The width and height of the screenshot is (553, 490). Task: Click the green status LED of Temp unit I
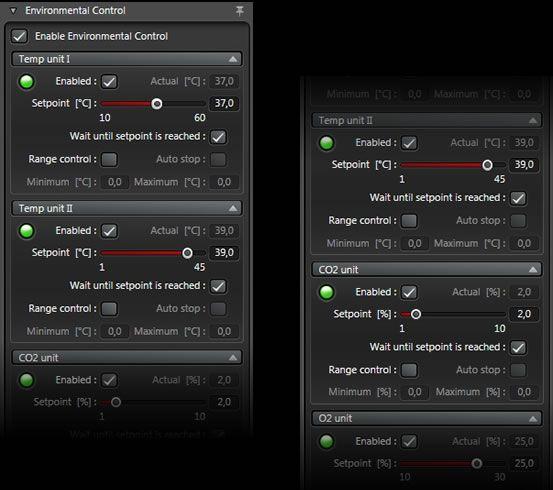point(27,82)
